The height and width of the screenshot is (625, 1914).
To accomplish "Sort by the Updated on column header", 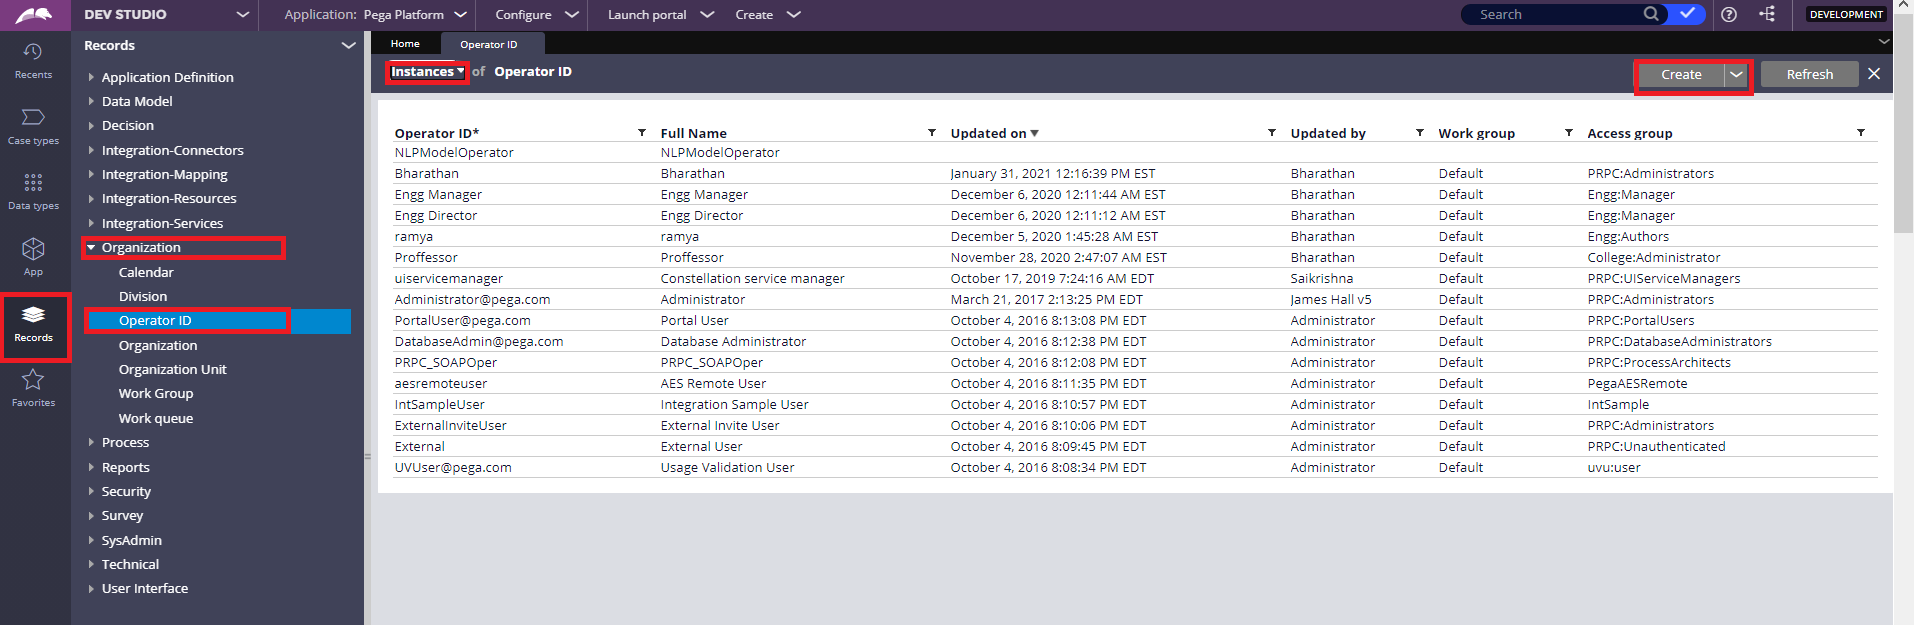I will click(988, 133).
